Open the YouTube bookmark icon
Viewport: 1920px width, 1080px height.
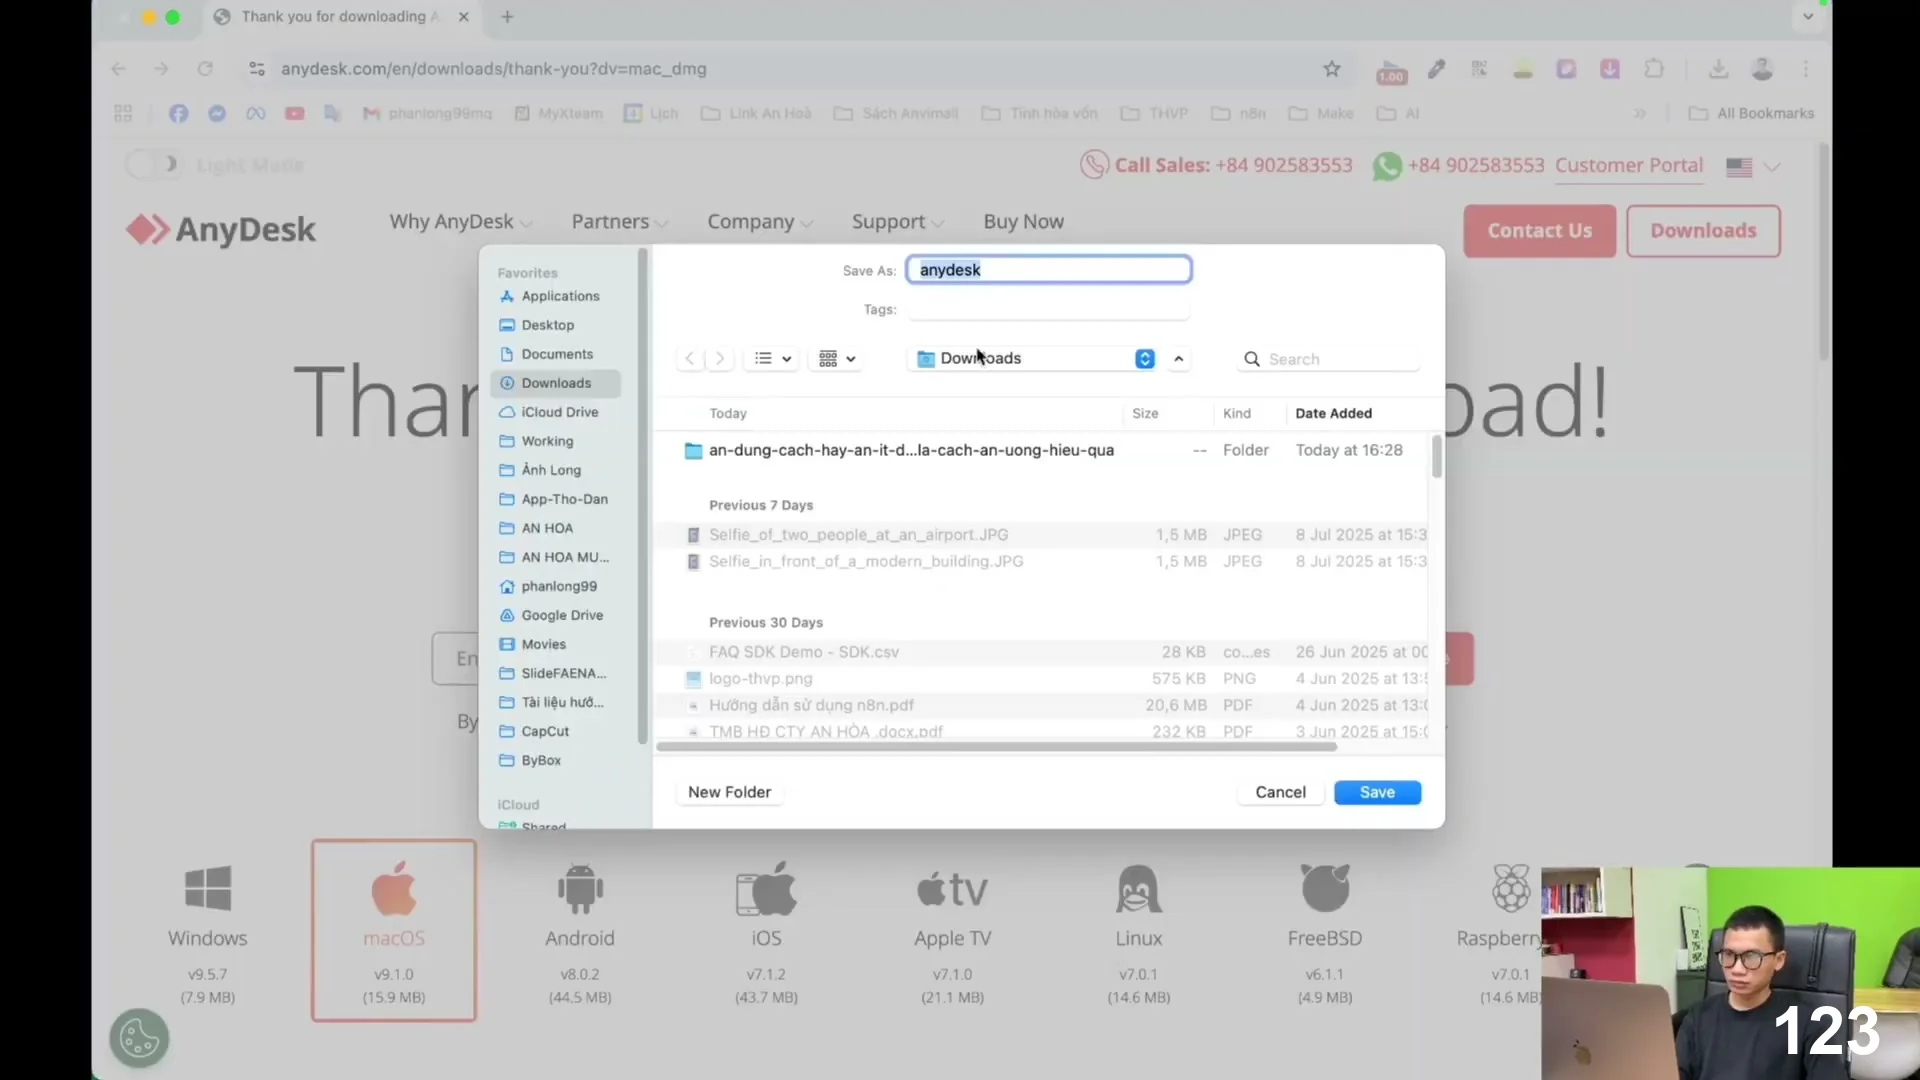(294, 114)
